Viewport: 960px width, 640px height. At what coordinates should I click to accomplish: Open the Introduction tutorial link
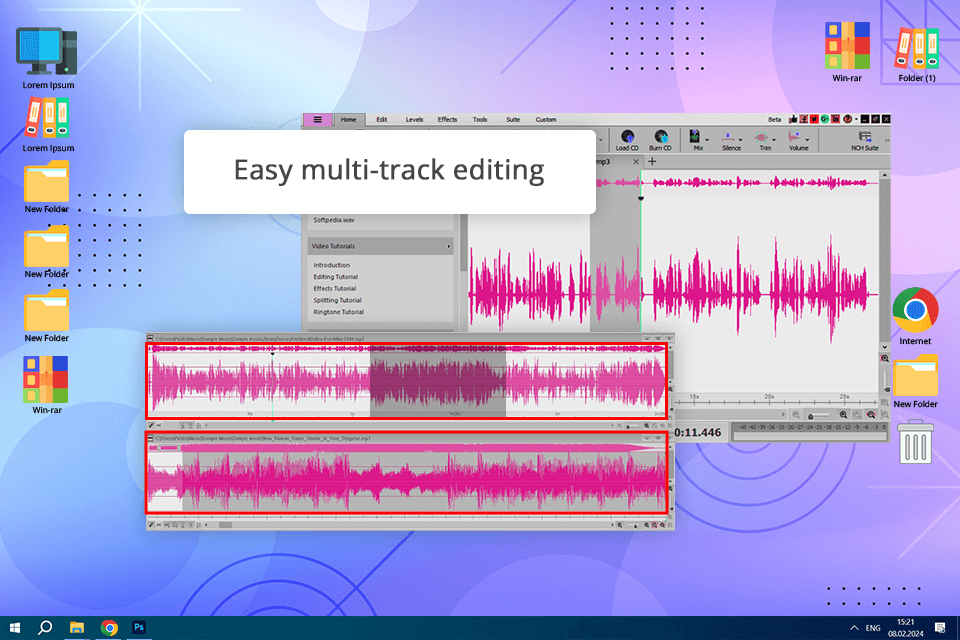332,265
